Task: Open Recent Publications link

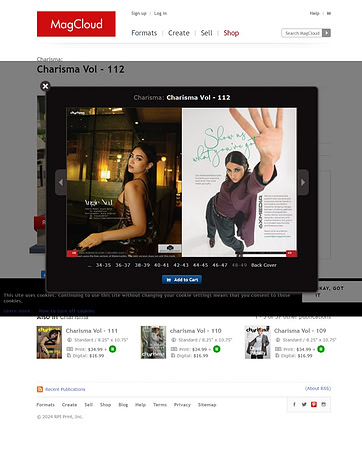Action: tap(65, 389)
